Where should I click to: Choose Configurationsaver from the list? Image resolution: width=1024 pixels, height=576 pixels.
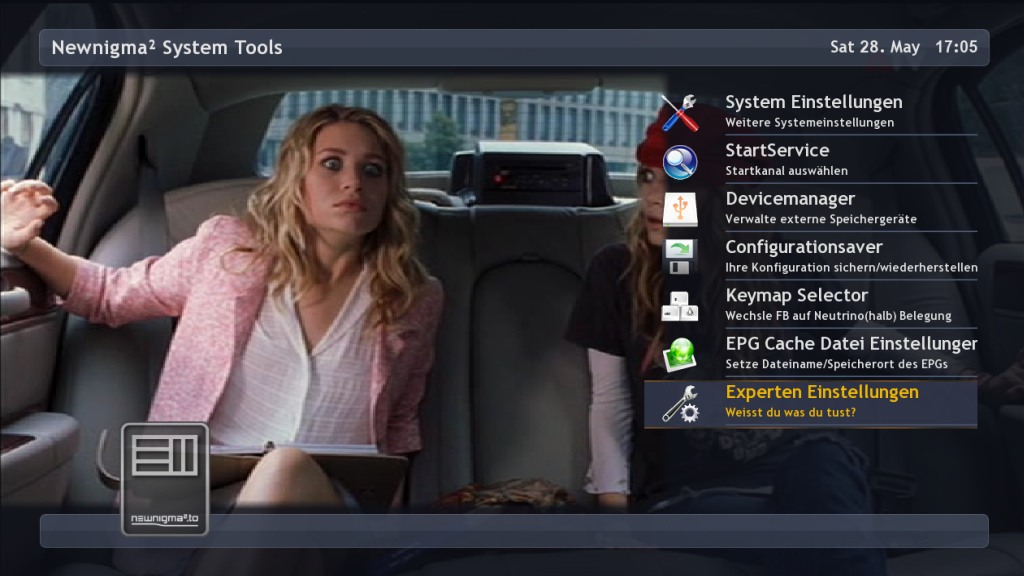click(804, 247)
